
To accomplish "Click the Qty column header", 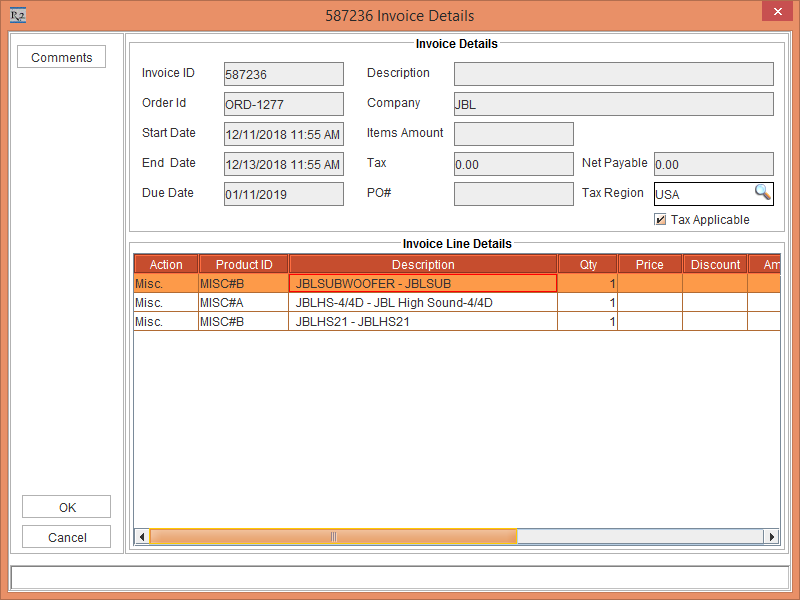I will coord(588,264).
